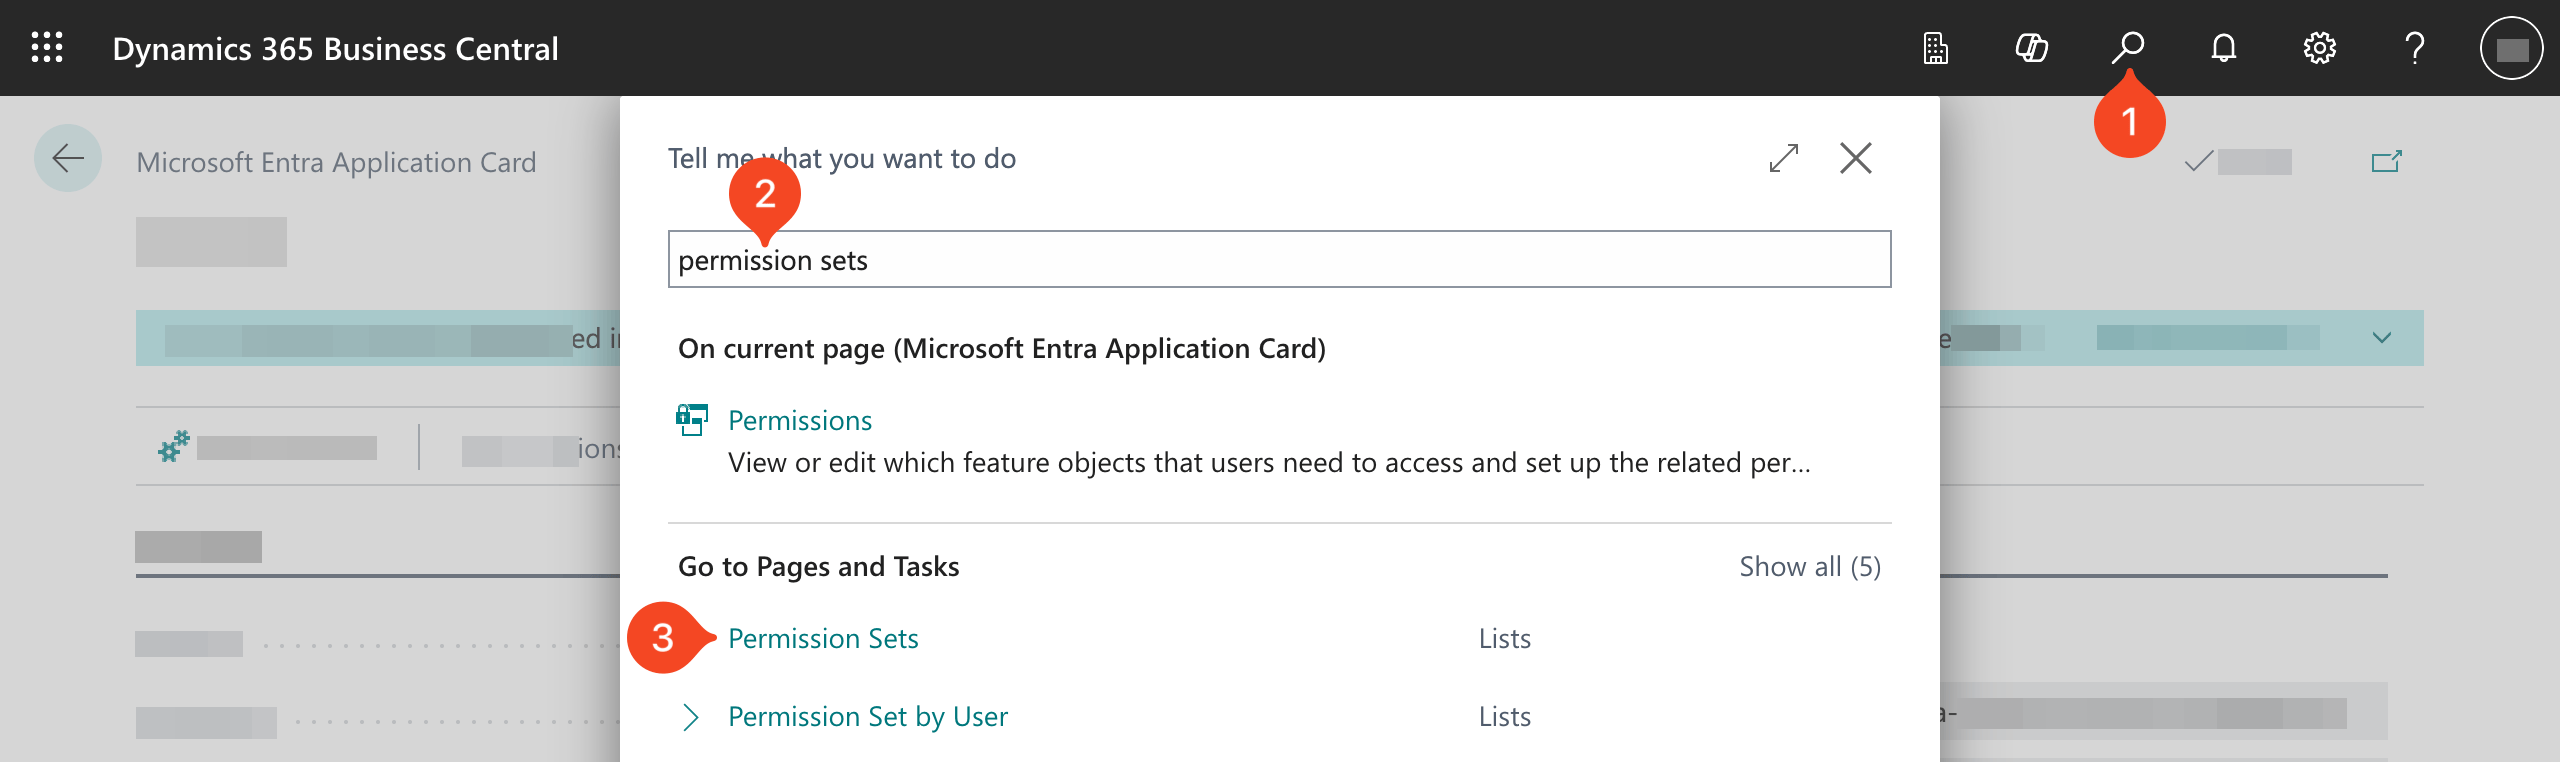Expand the notification bar chevron

[2382, 338]
